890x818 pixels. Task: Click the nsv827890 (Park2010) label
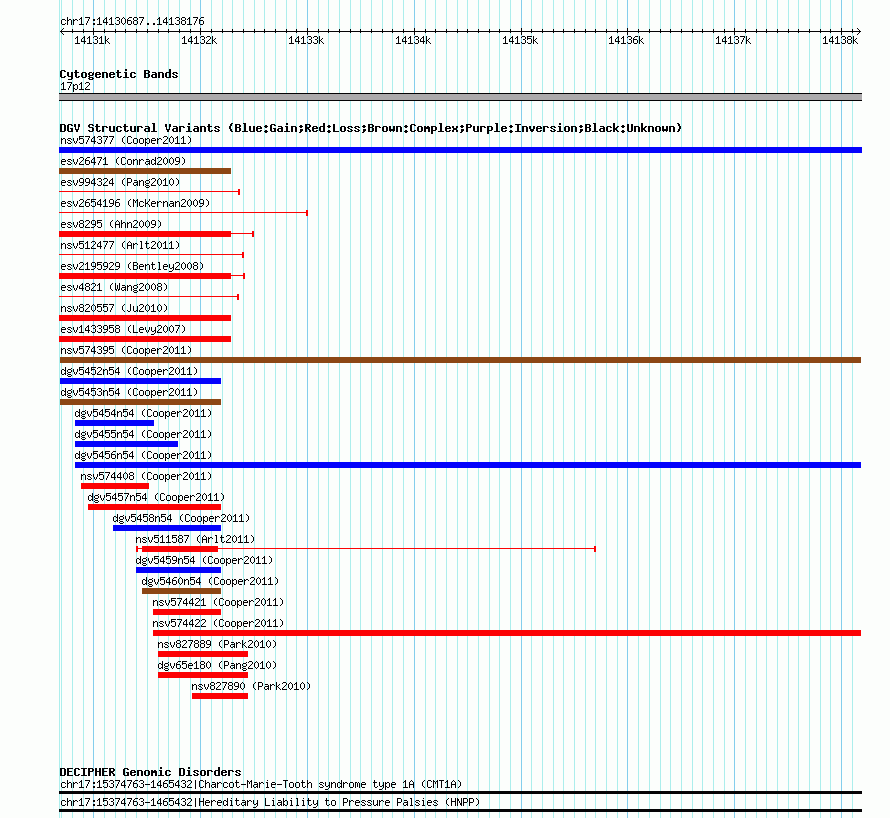[251, 686]
